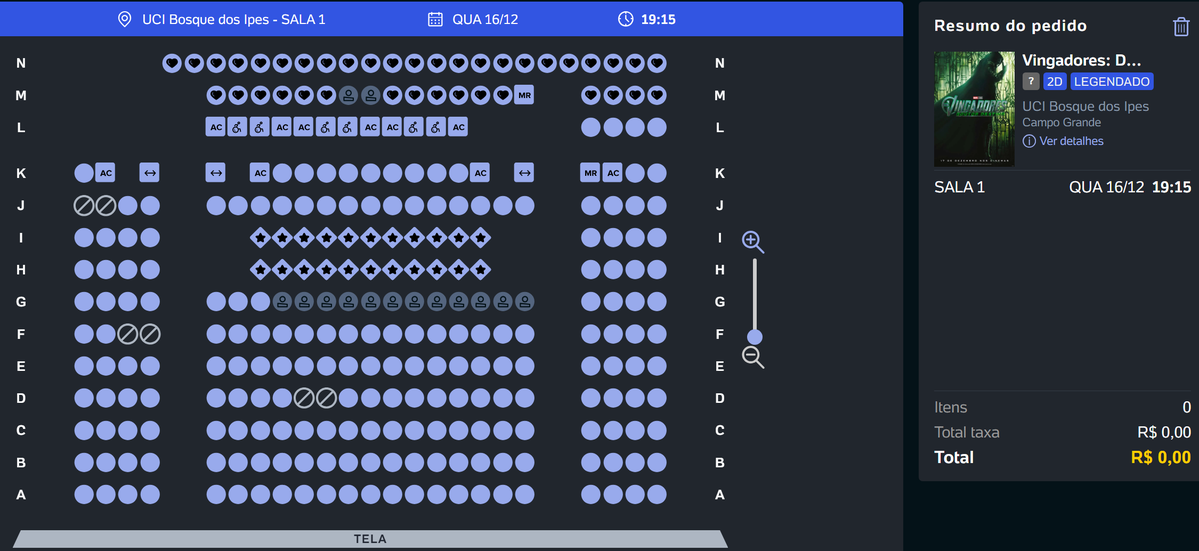Clear the order with the trash icon
The width and height of the screenshot is (1199, 551).
(1181, 27)
